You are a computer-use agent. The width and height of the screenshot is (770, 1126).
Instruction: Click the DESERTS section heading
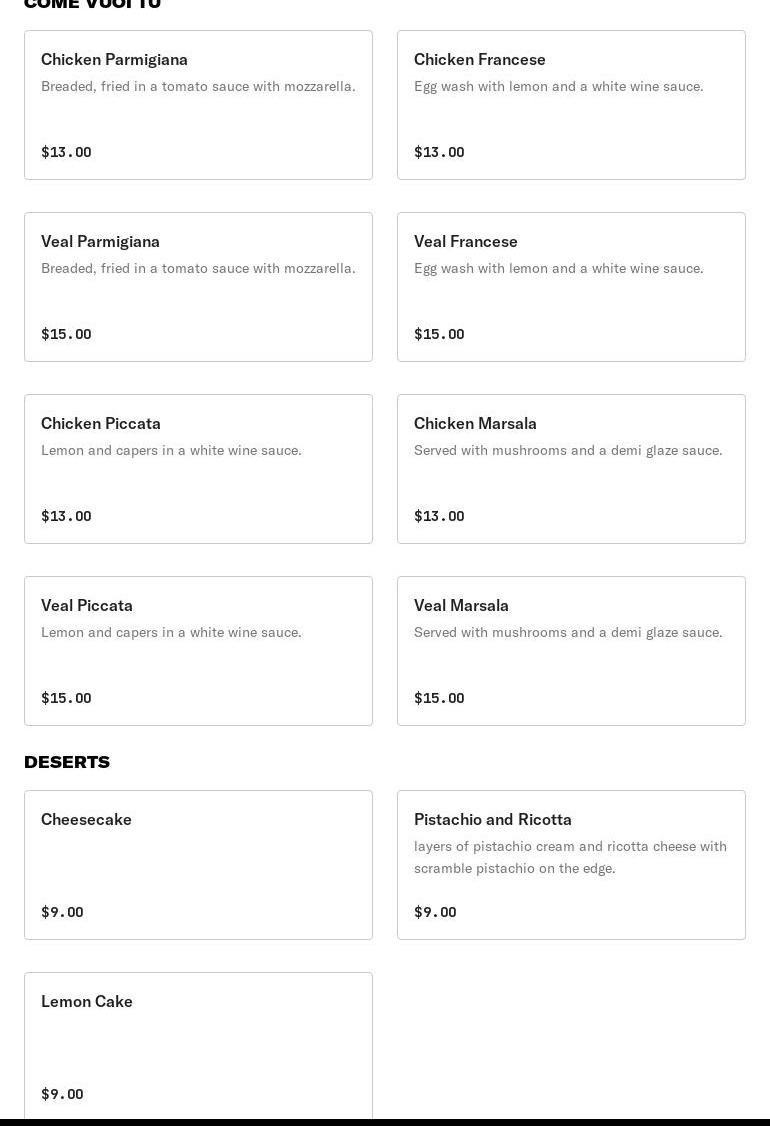click(x=67, y=762)
